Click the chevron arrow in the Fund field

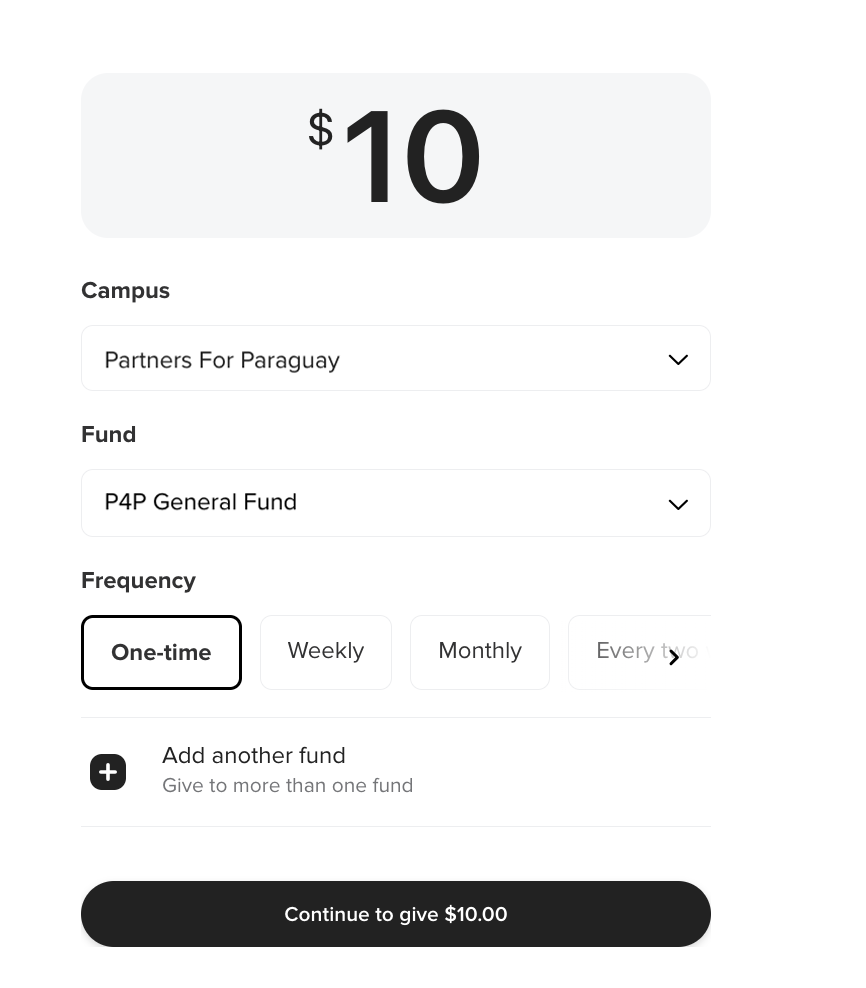click(x=678, y=505)
